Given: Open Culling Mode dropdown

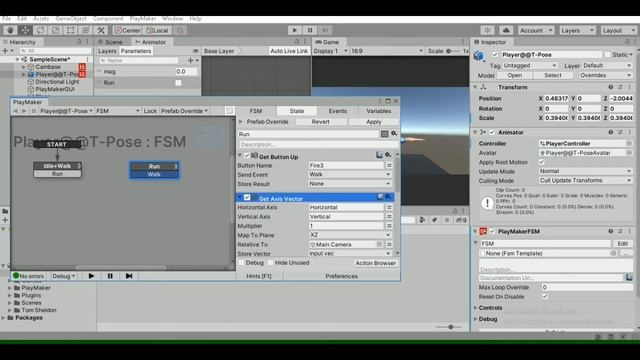Looking at the screenshot, I should point(585,180).
